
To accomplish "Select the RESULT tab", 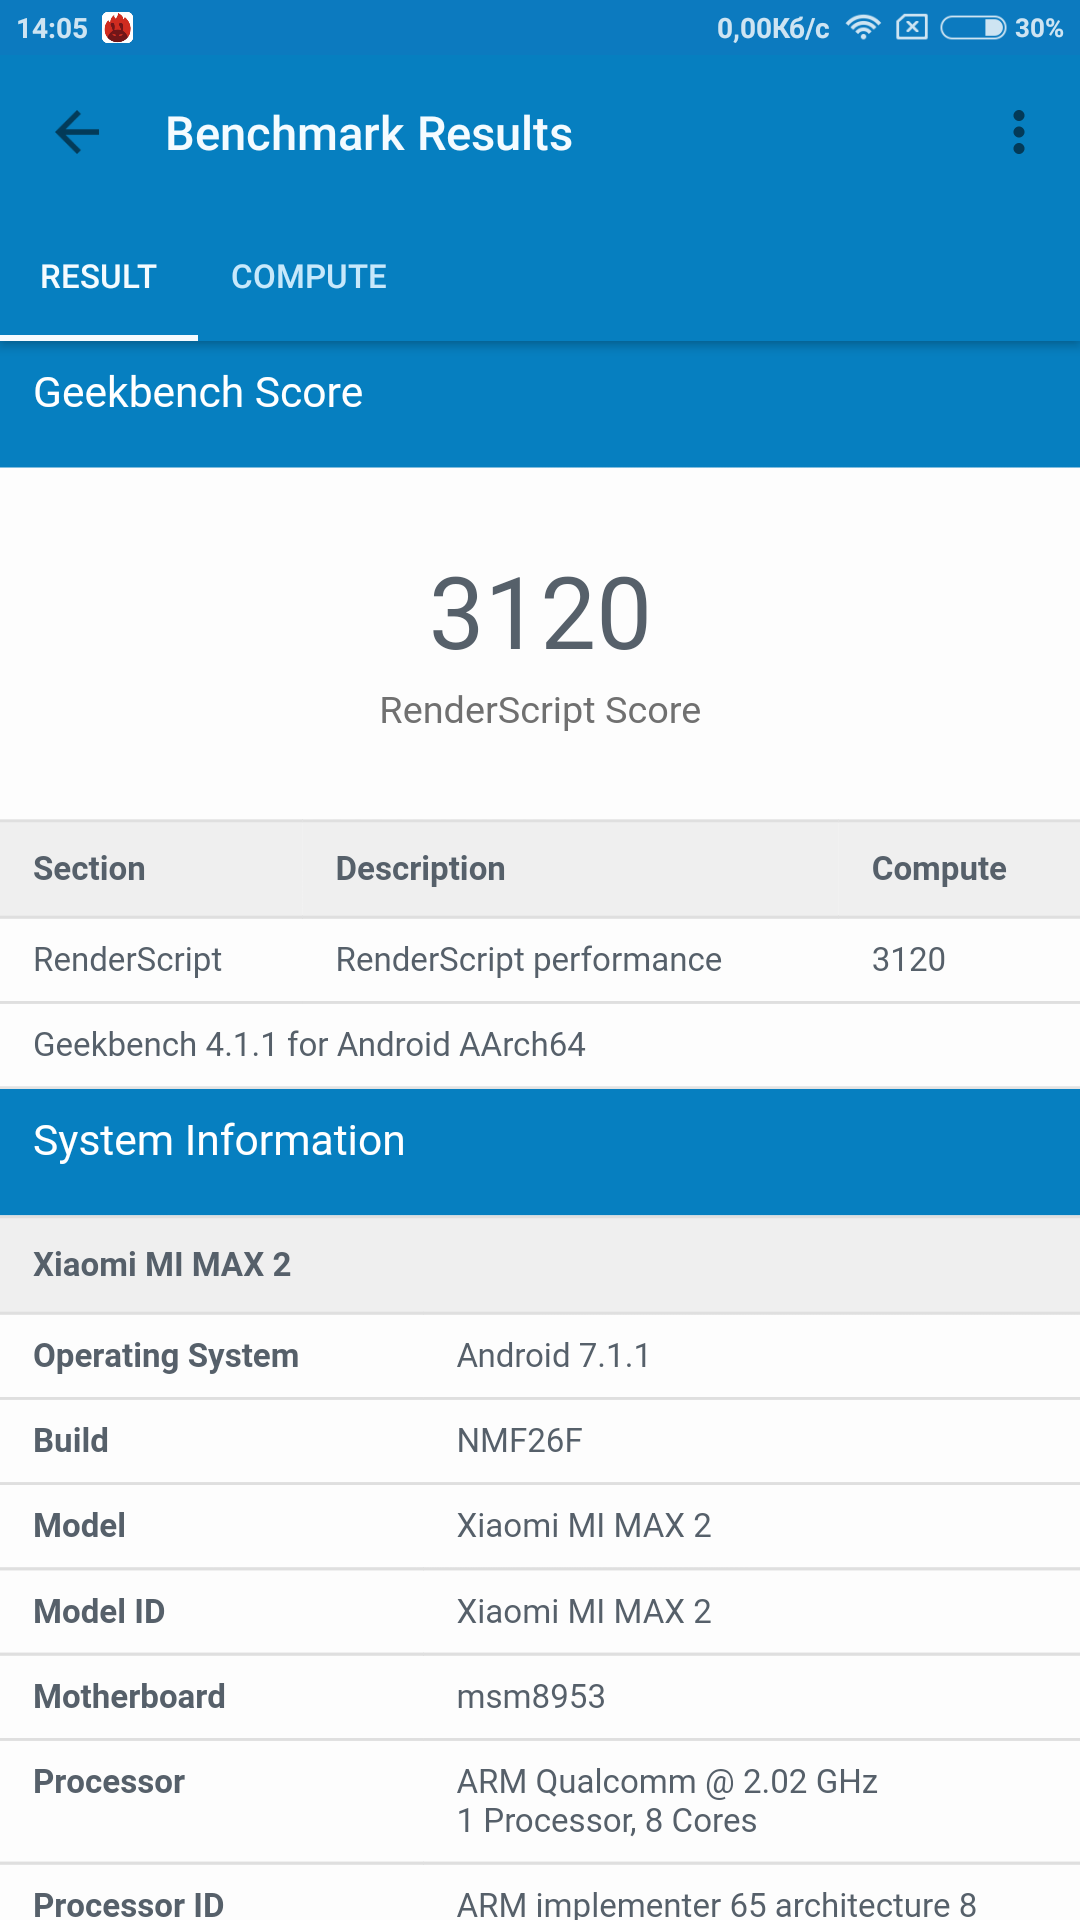I will click(98, 277).
